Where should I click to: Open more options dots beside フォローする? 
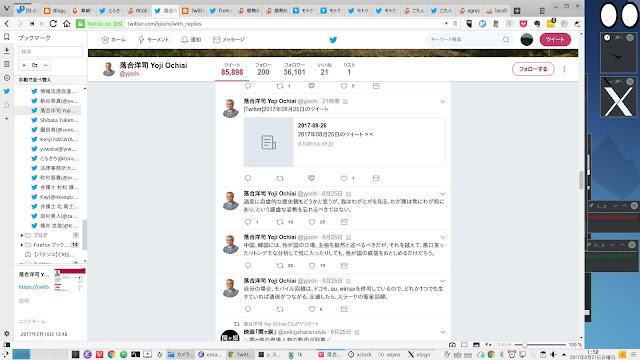(x=564, y=69)
